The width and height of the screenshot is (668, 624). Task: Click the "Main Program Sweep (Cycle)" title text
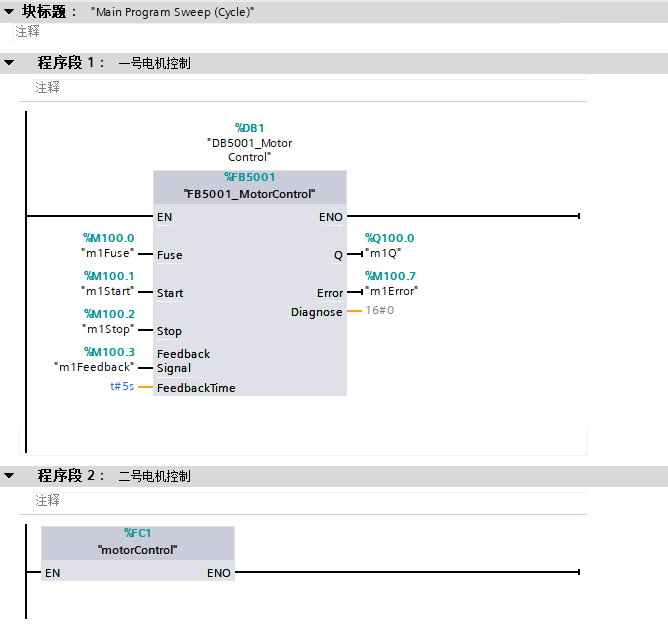172,13
